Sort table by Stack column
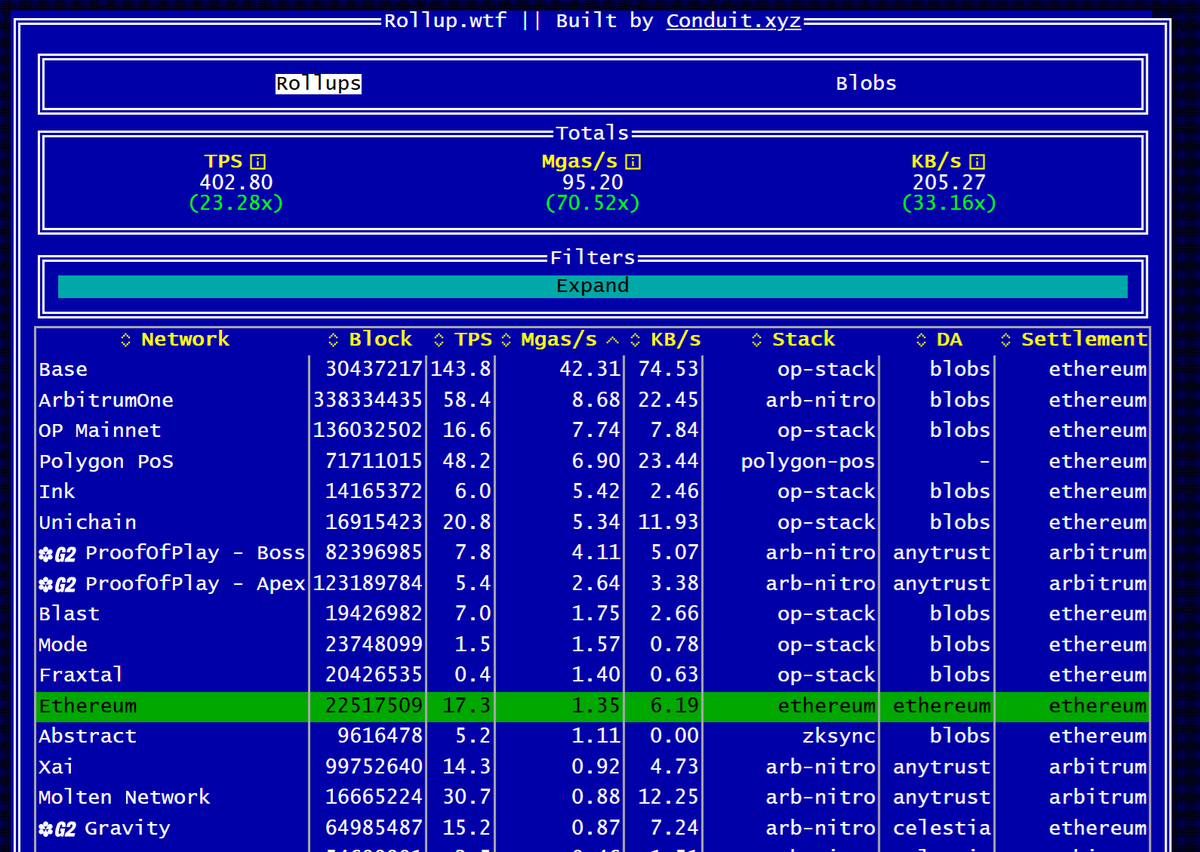This screenshot has width=1200, height=852. point(792,340)
